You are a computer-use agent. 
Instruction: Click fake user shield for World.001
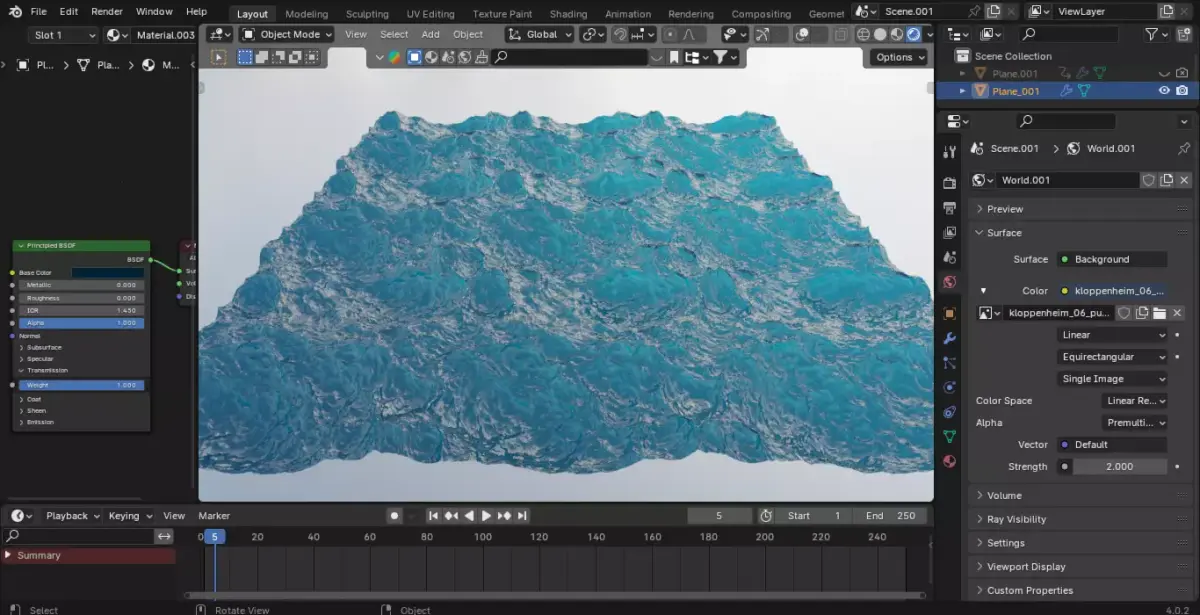[1149, 180]
